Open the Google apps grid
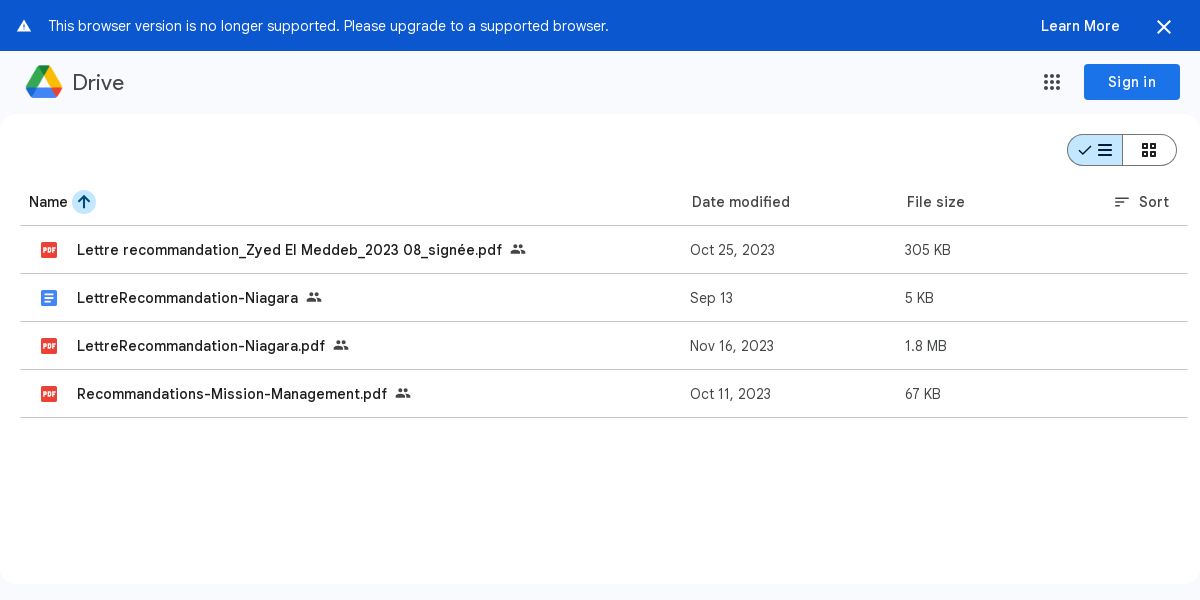This screenshot has width=1200, height=600. [1052, 82]
